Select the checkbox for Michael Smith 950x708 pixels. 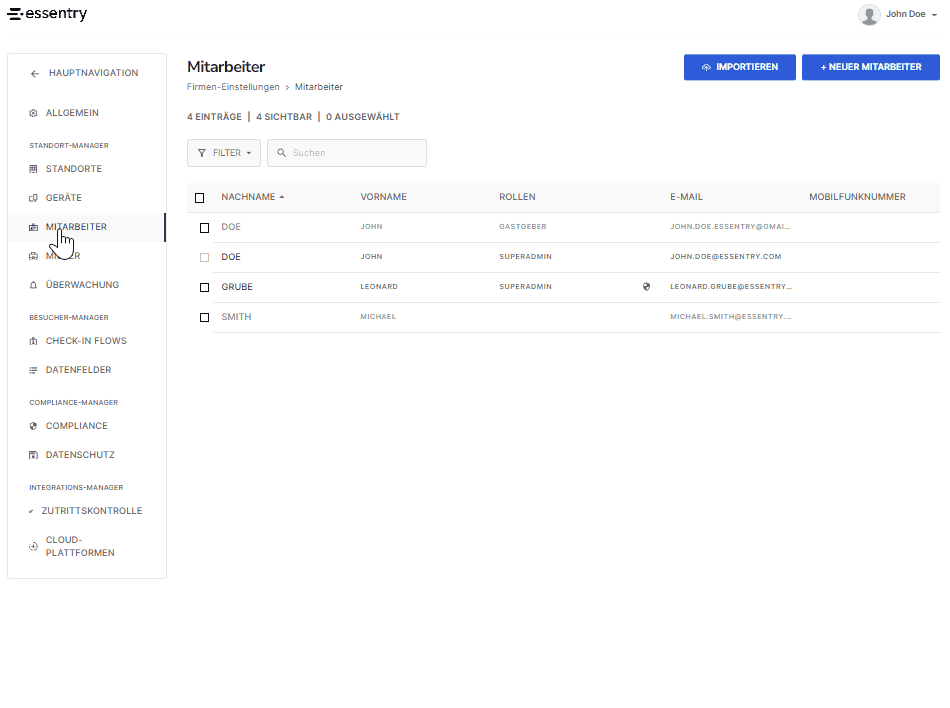[x=204, y=318]
